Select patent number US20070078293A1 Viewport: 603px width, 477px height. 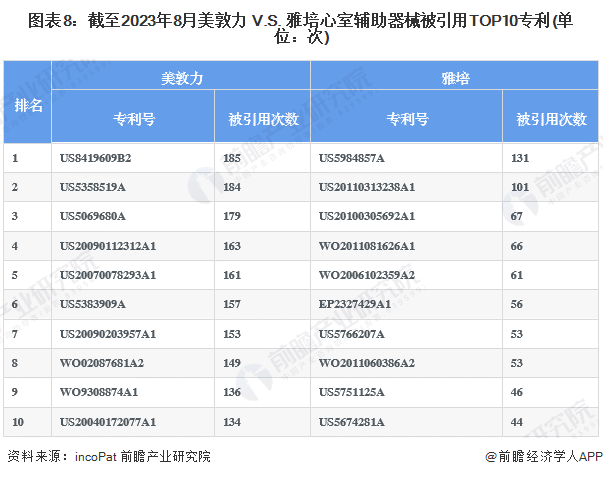(x=108, y=275)
